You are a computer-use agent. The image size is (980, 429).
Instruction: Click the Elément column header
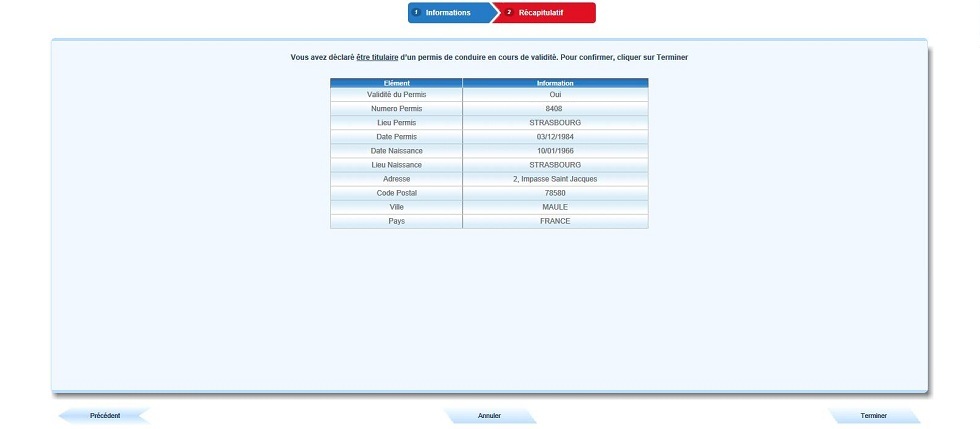point(396,83)
